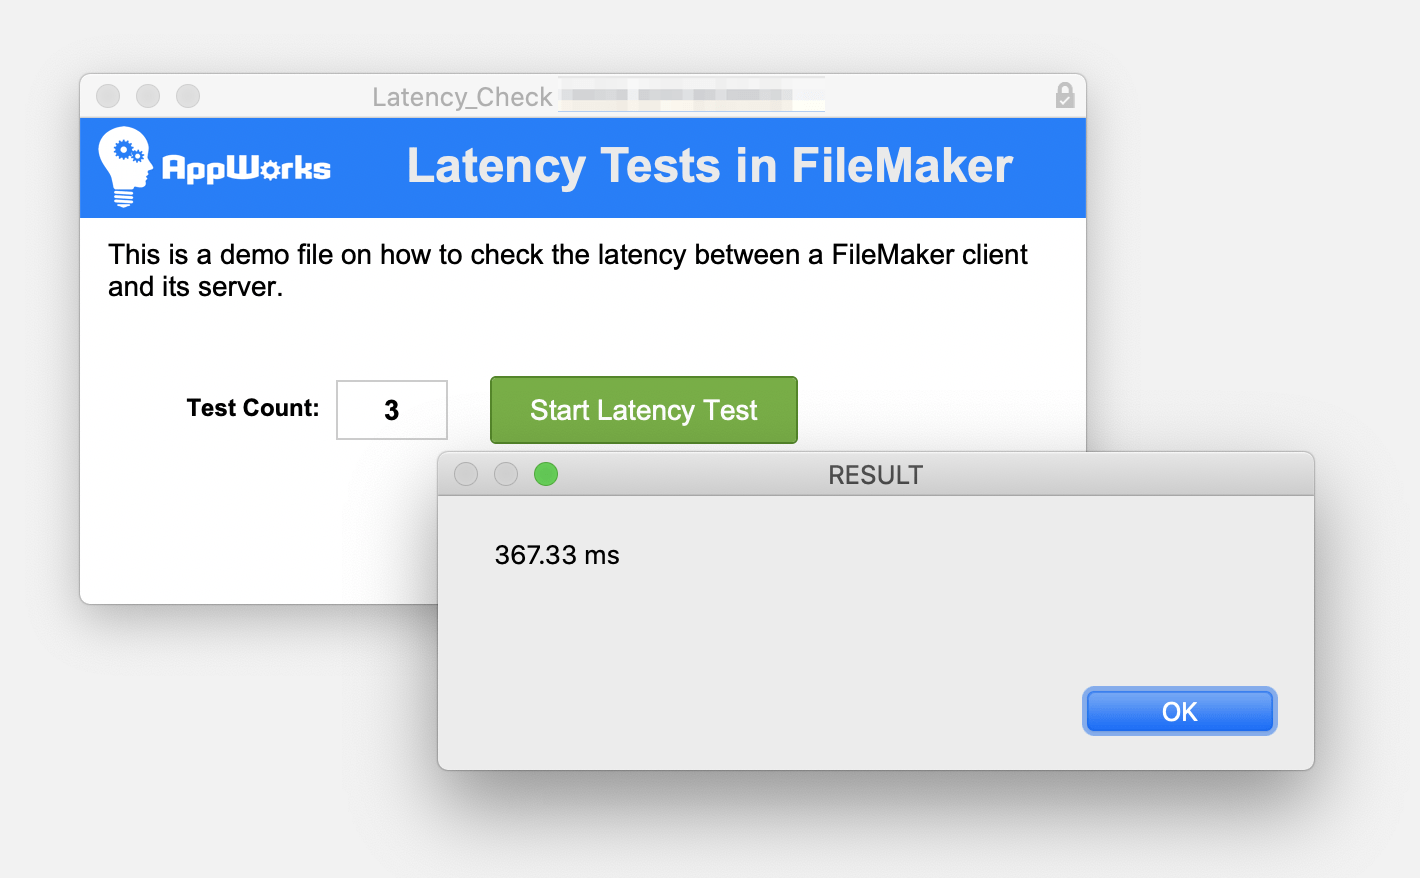Zoom the Latency_Check main window
1420x878 pixels.
pyautogui.click(x=188, y=96)
